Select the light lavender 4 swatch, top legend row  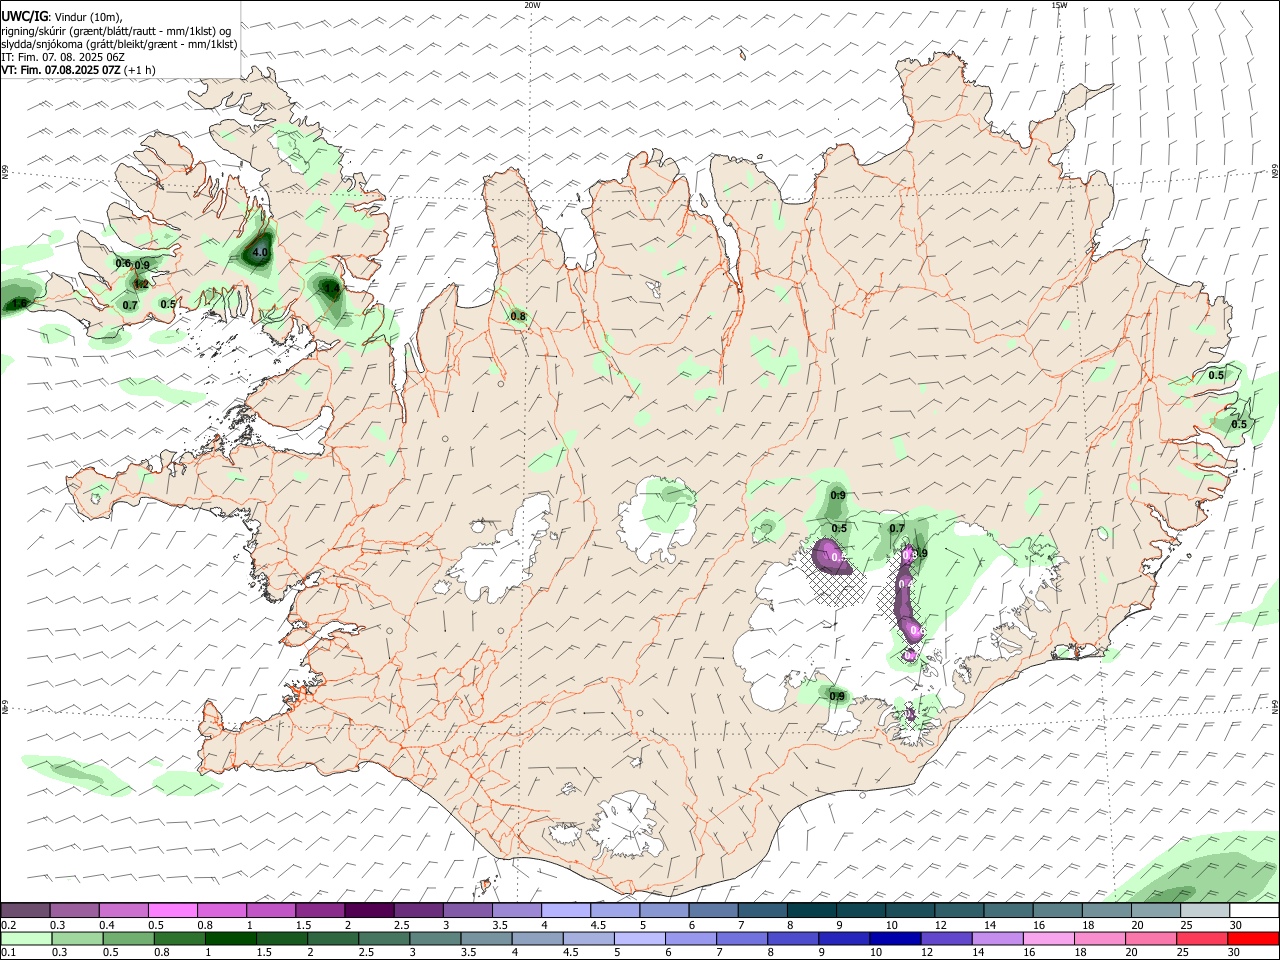click(565, 911)
